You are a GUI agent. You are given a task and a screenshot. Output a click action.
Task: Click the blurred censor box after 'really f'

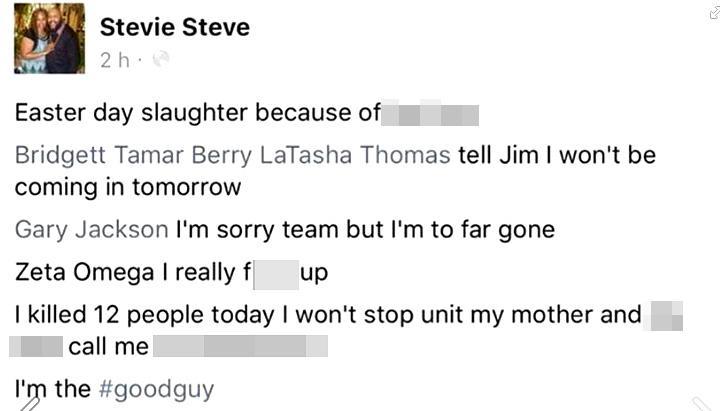point(276,275)
